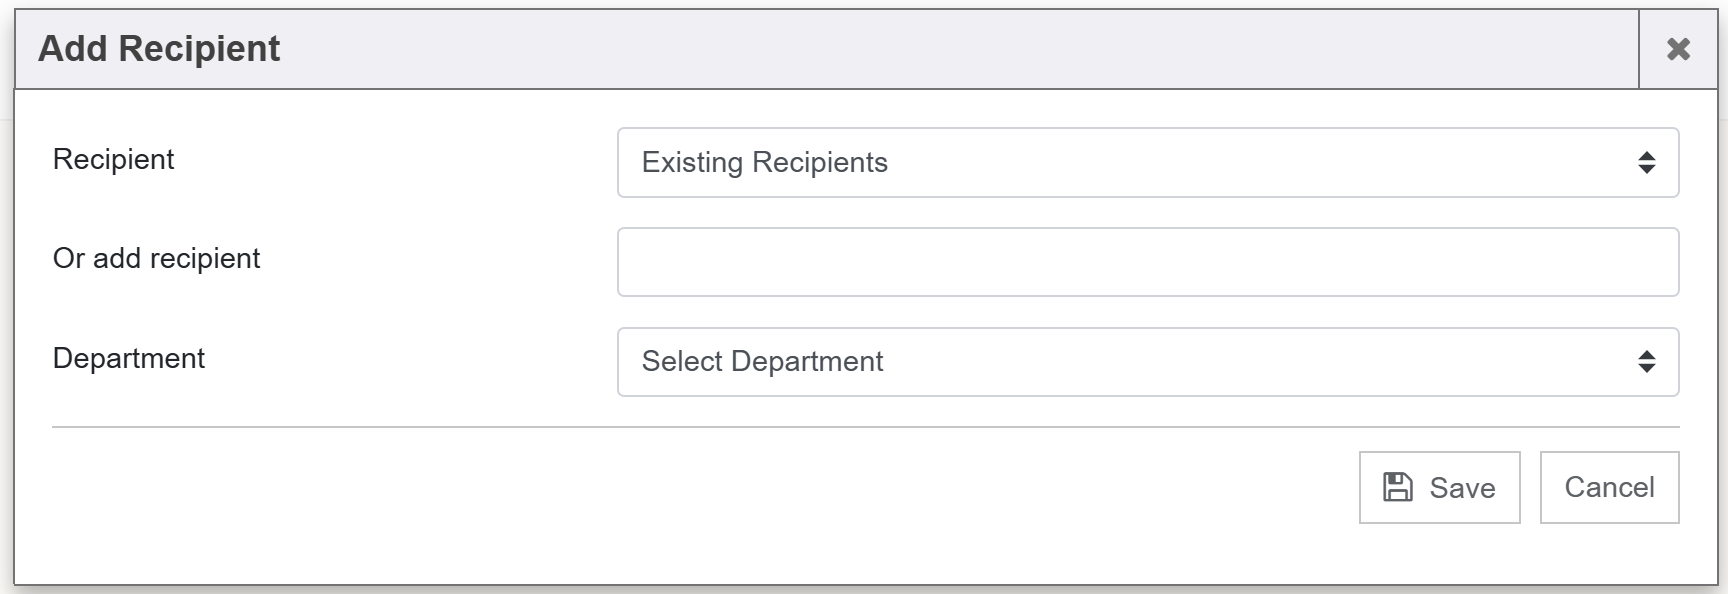The width and height of the screenshot is (1728, 594).
Task: Click the Recipient dropdown up-down arrow icon
Action: pos(1646,163)
